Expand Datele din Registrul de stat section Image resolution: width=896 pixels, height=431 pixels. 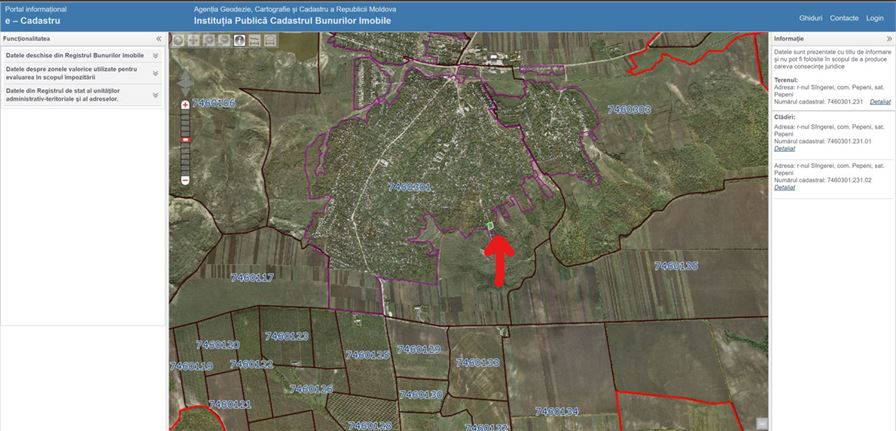(x=155, y=95)
